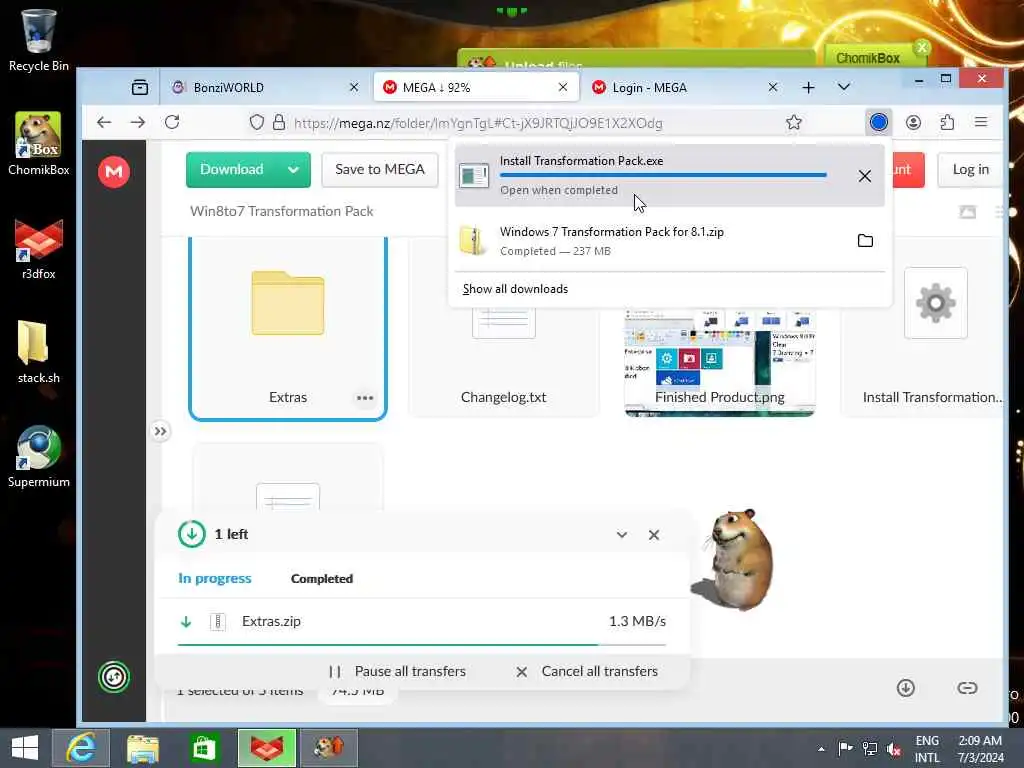Open the Supermium desktop shortcut
1024x768 pixels.
click(39, 456)
